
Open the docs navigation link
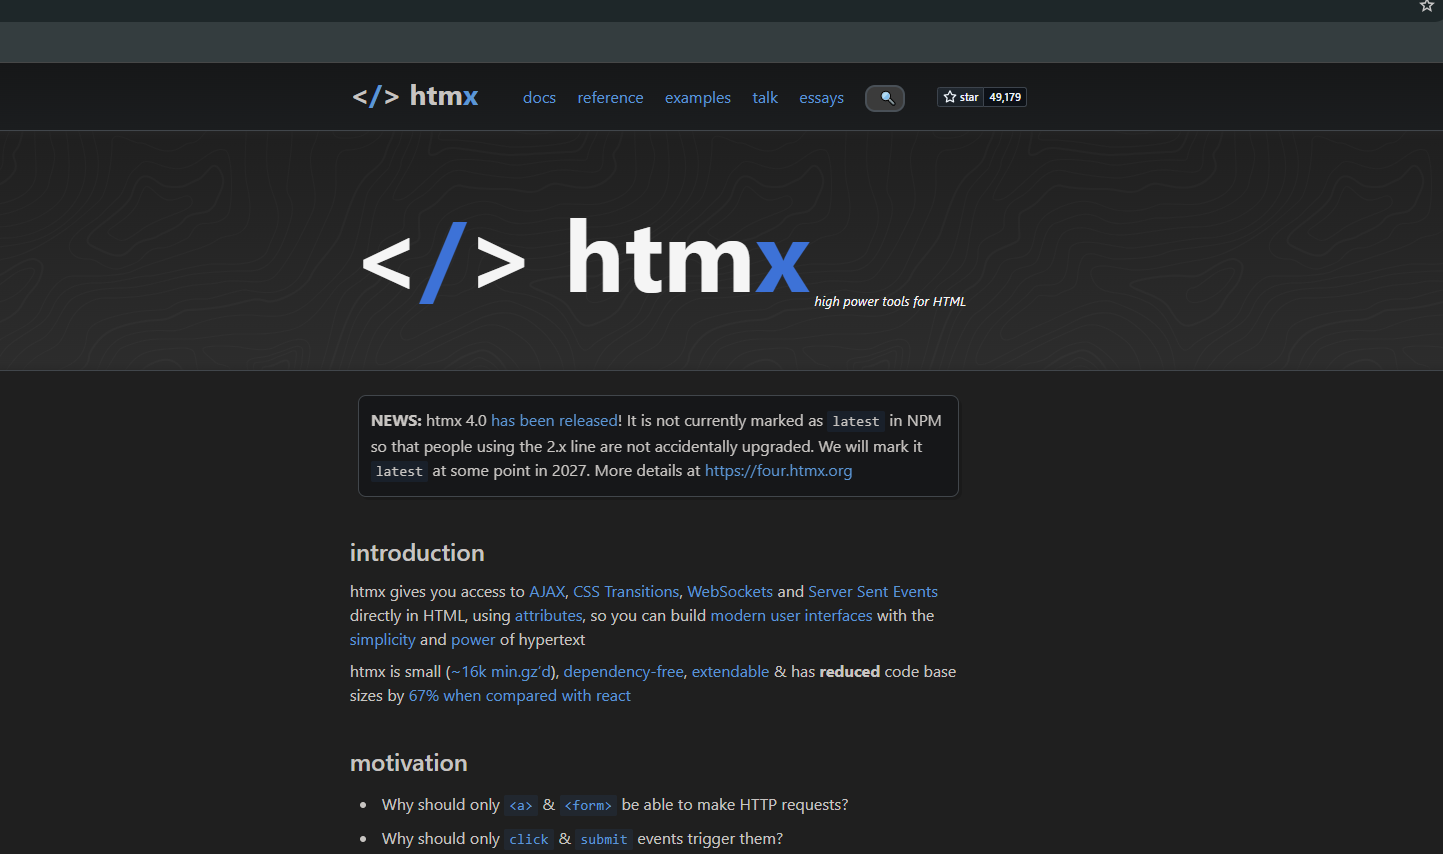539,97
